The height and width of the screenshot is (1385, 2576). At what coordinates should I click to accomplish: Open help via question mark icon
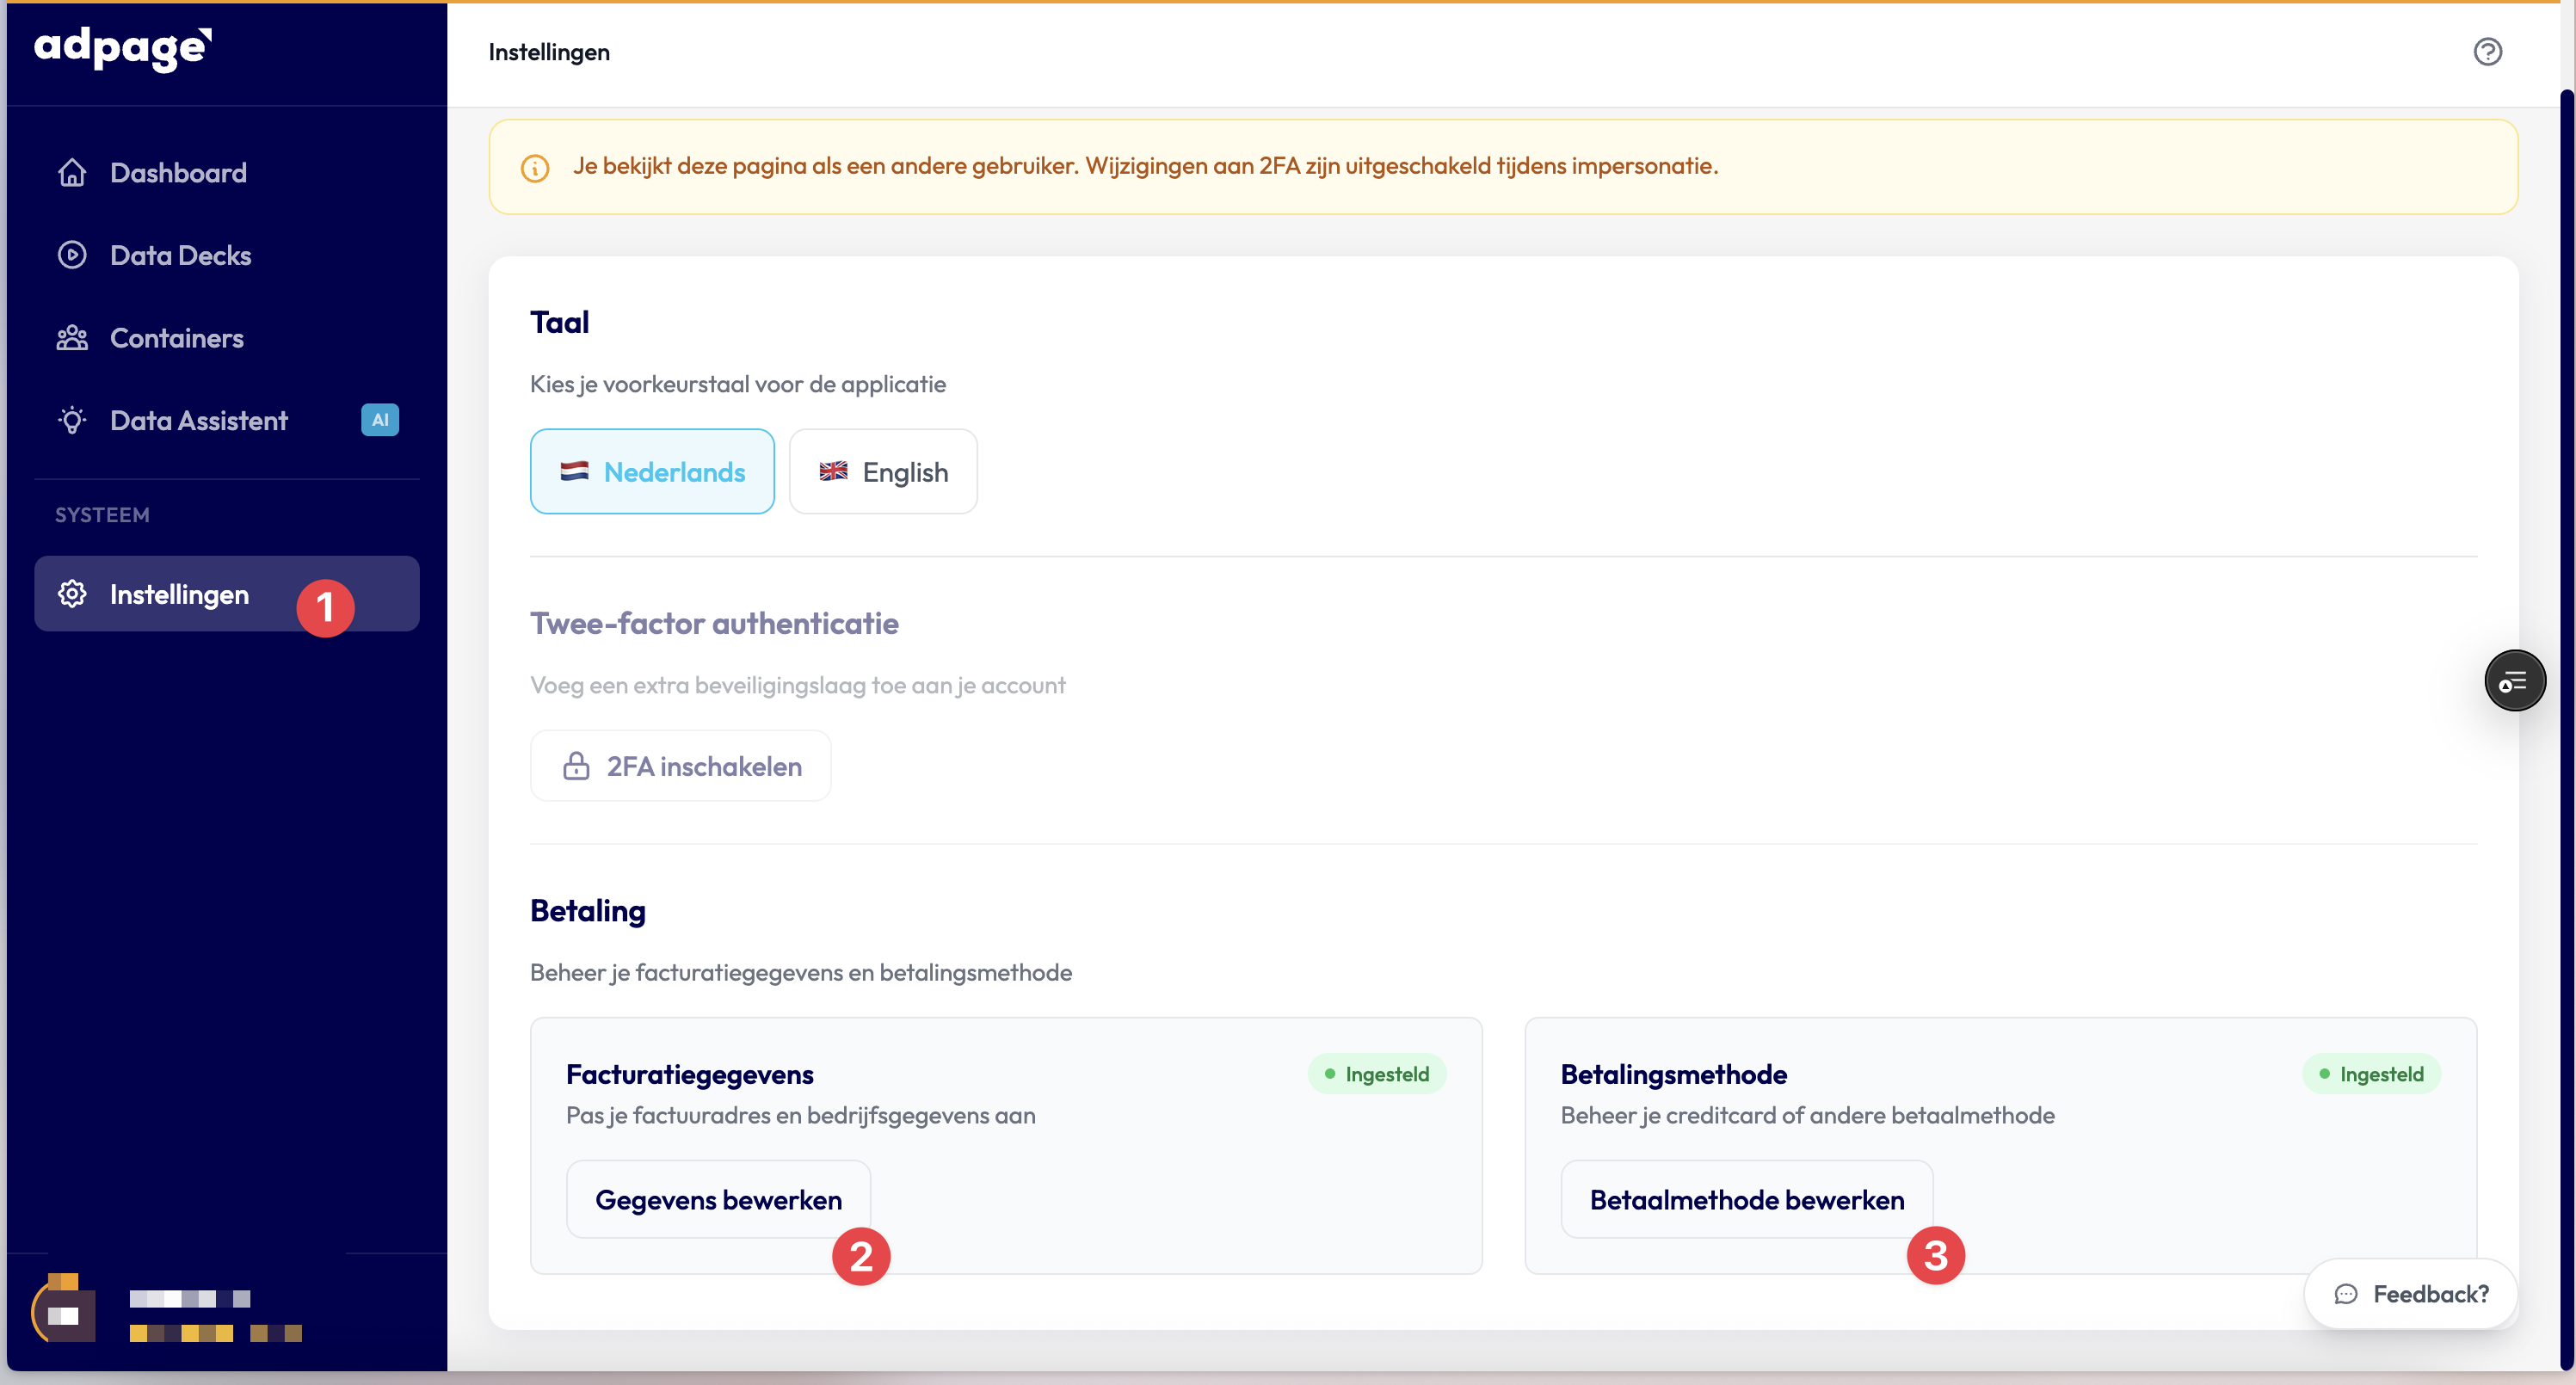click(x=2487, y=52)
